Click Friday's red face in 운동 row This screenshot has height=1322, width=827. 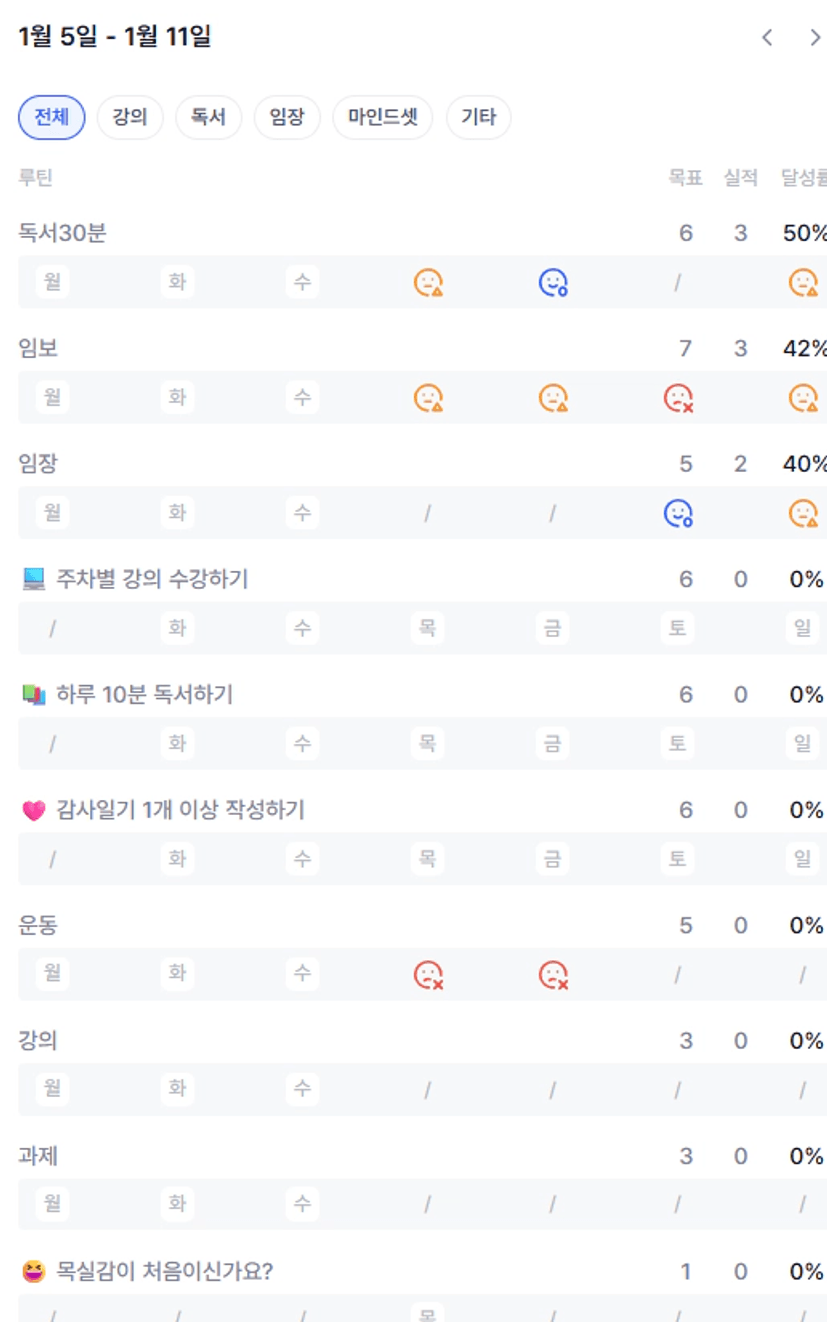click(553, 974)
